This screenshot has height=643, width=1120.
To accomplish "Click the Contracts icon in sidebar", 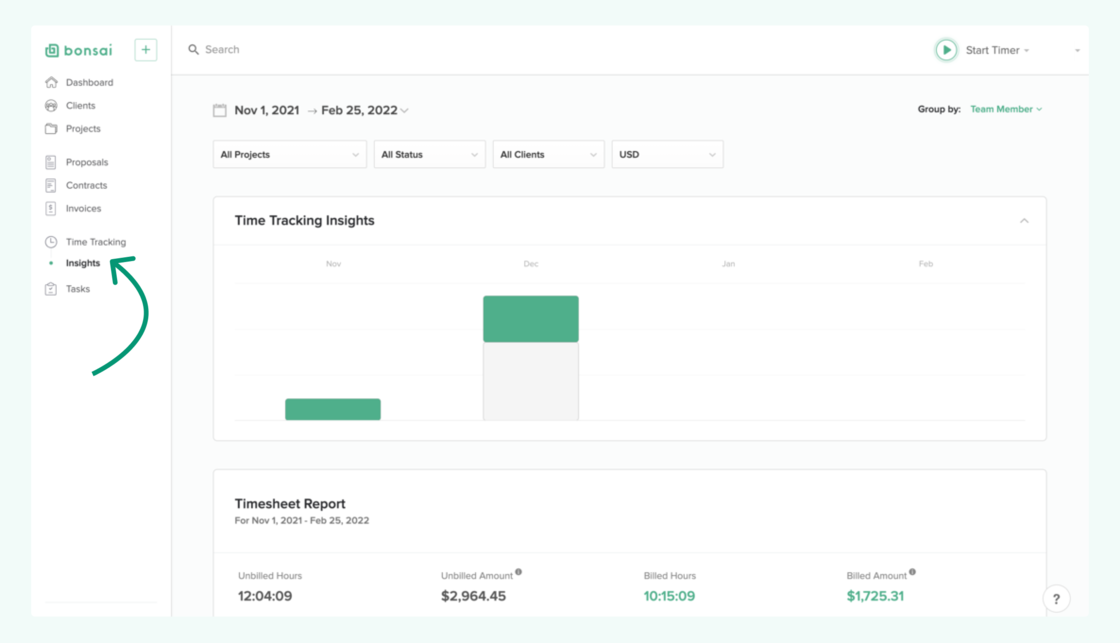I will pos(51,185).
